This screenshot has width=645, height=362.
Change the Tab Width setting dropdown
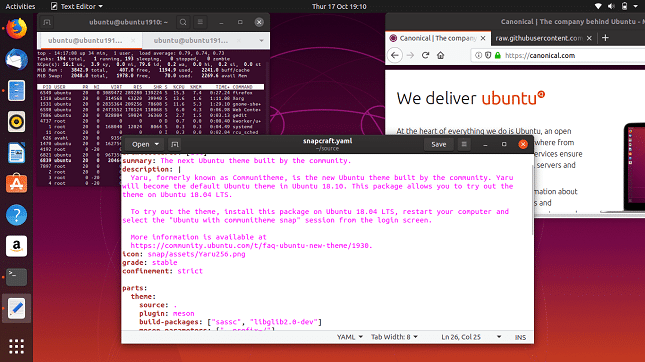point(394,337)
